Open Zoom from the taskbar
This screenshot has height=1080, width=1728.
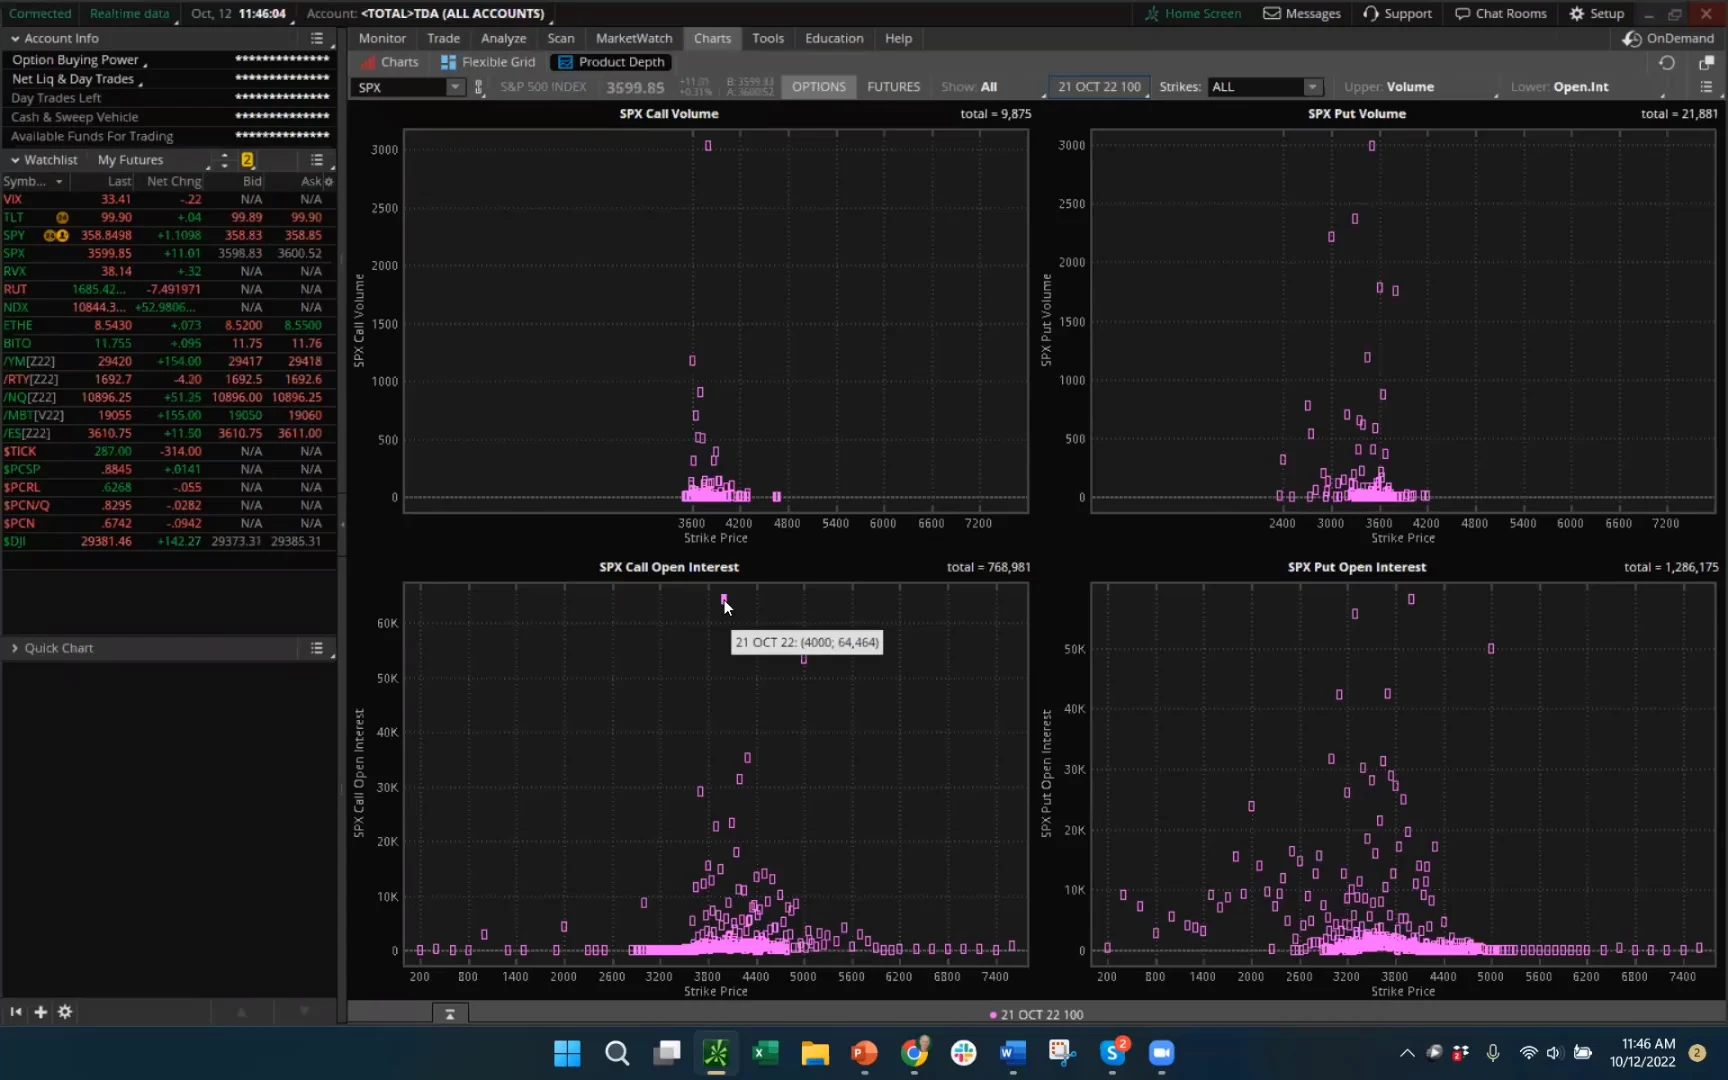coord(1161,1052)
